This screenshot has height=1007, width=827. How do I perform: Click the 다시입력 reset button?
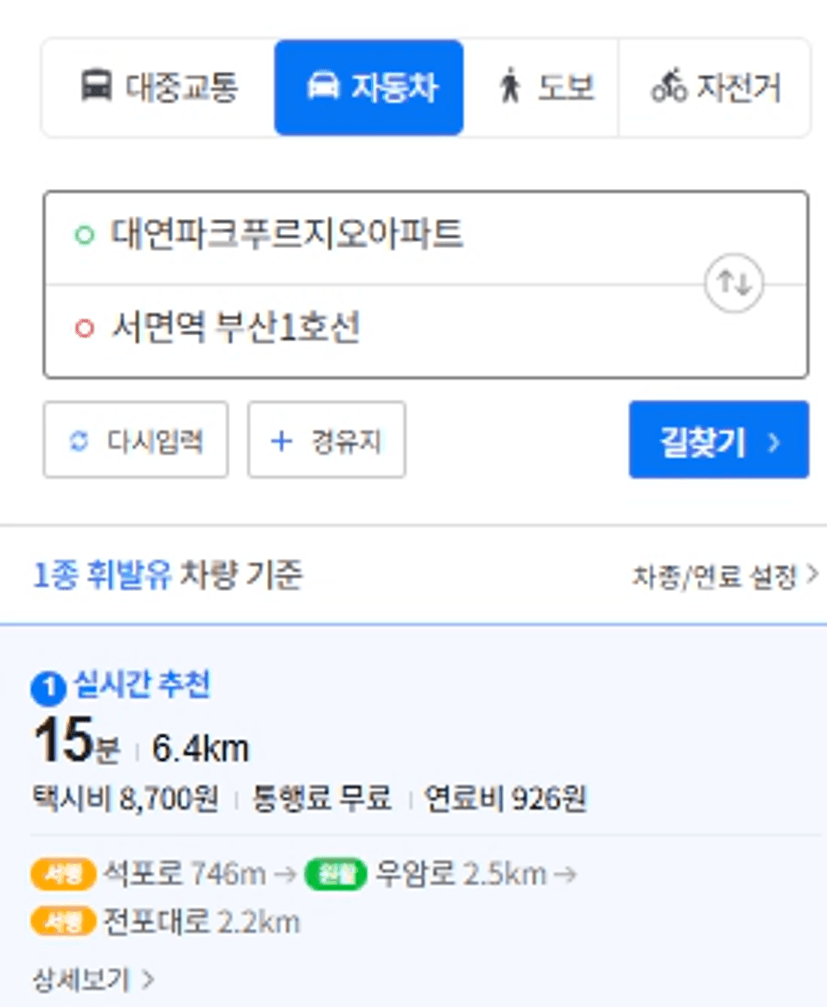coord(136,440)
